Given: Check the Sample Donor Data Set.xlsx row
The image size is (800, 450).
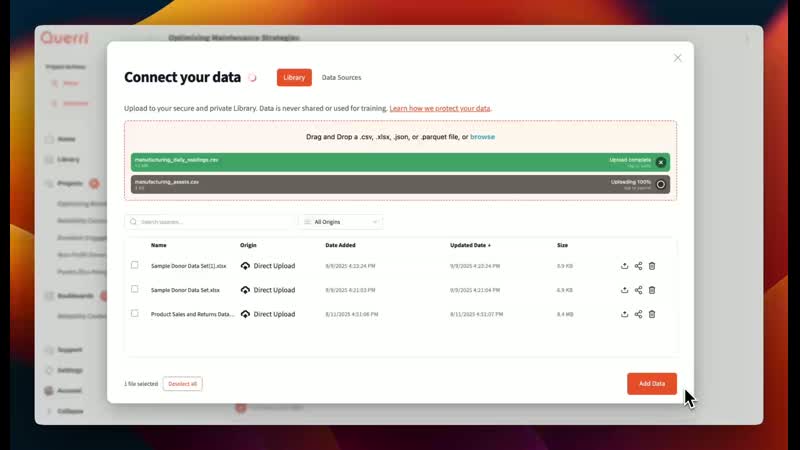Looking at the screenshot, I should coord(135,290).
